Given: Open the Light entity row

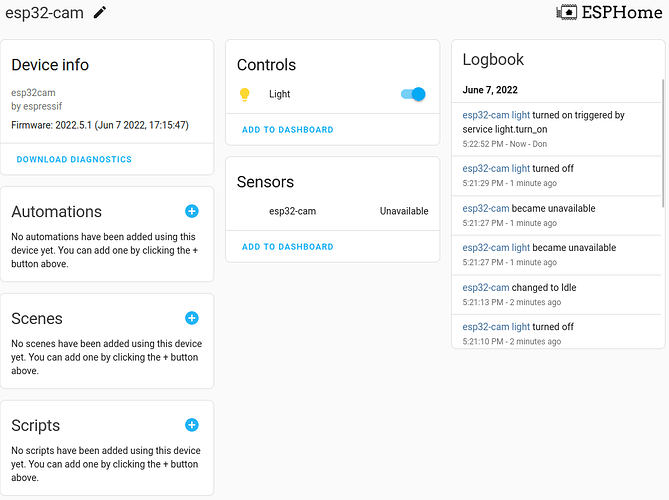Looking at the screenshot, I should (332, 94).
